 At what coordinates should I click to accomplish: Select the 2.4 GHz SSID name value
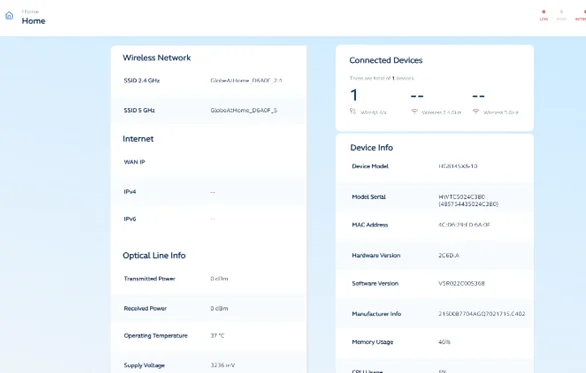point(246,80)
